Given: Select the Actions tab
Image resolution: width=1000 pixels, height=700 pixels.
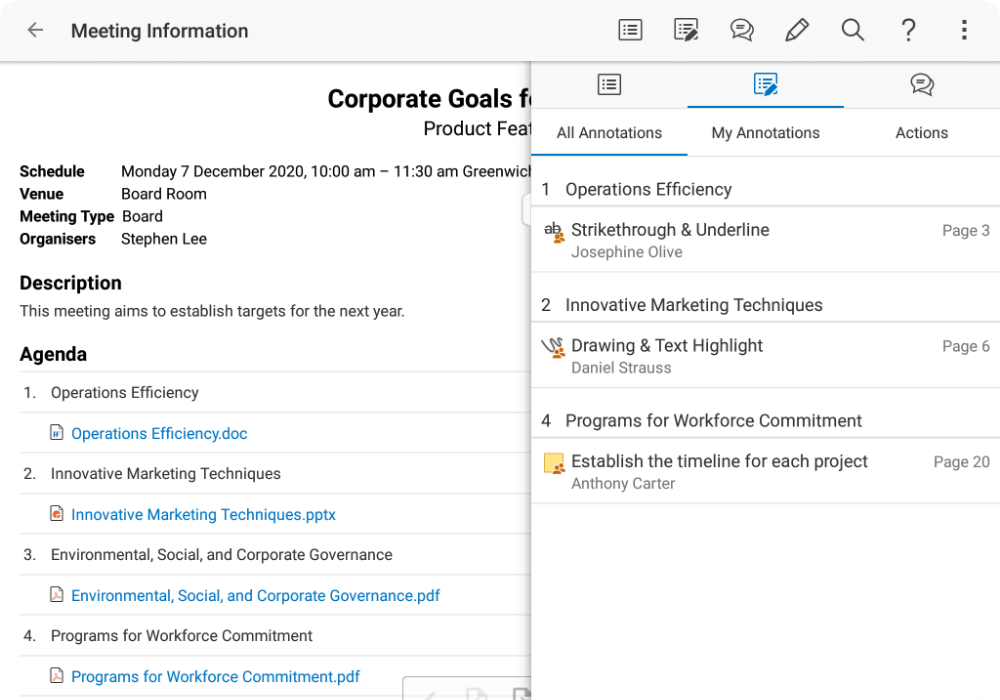Looking at the screenshot, I should [x=921, y=133].
